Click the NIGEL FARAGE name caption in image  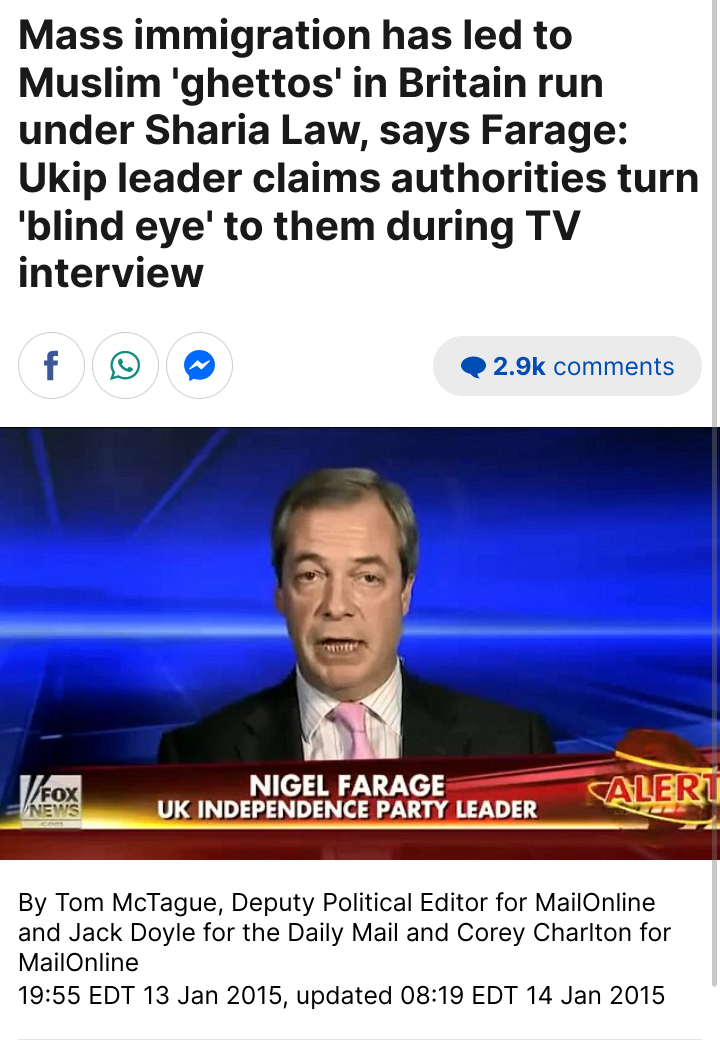click(x=347, y=786)
